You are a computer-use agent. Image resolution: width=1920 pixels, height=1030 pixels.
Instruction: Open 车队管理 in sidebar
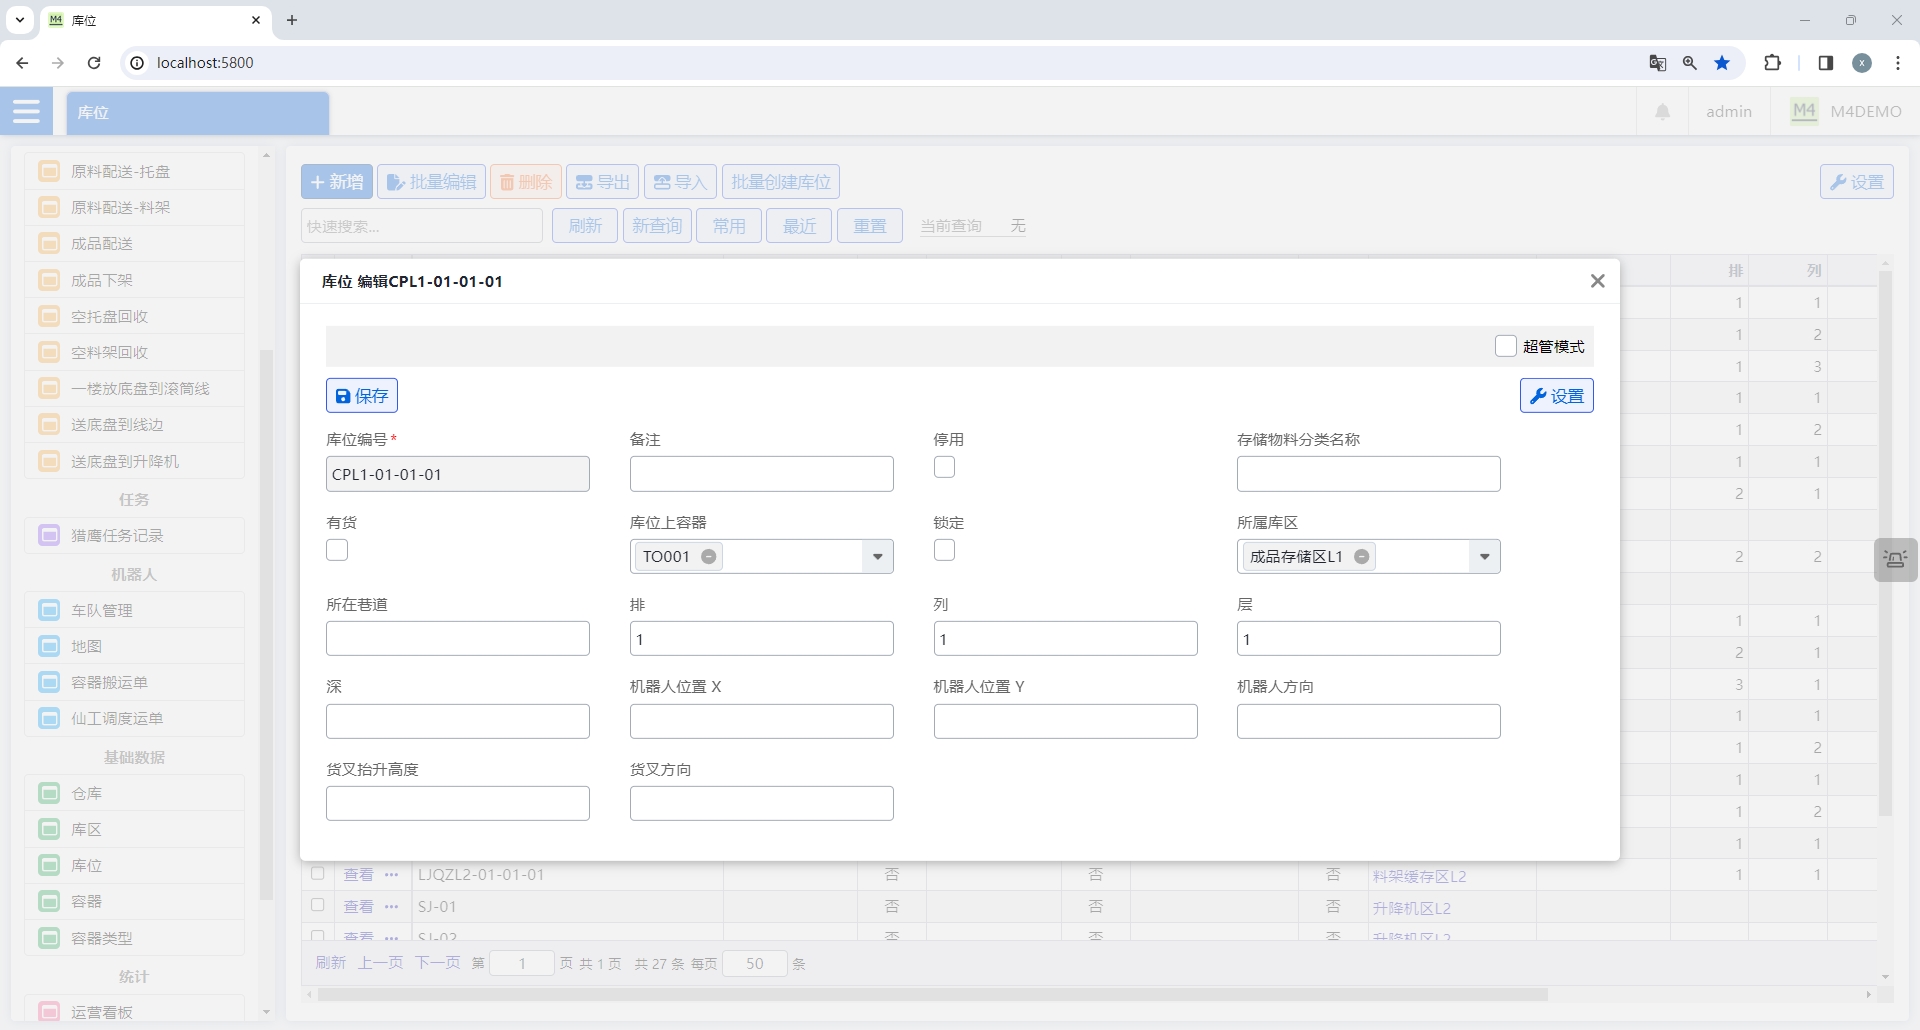(x=135, y=610)
